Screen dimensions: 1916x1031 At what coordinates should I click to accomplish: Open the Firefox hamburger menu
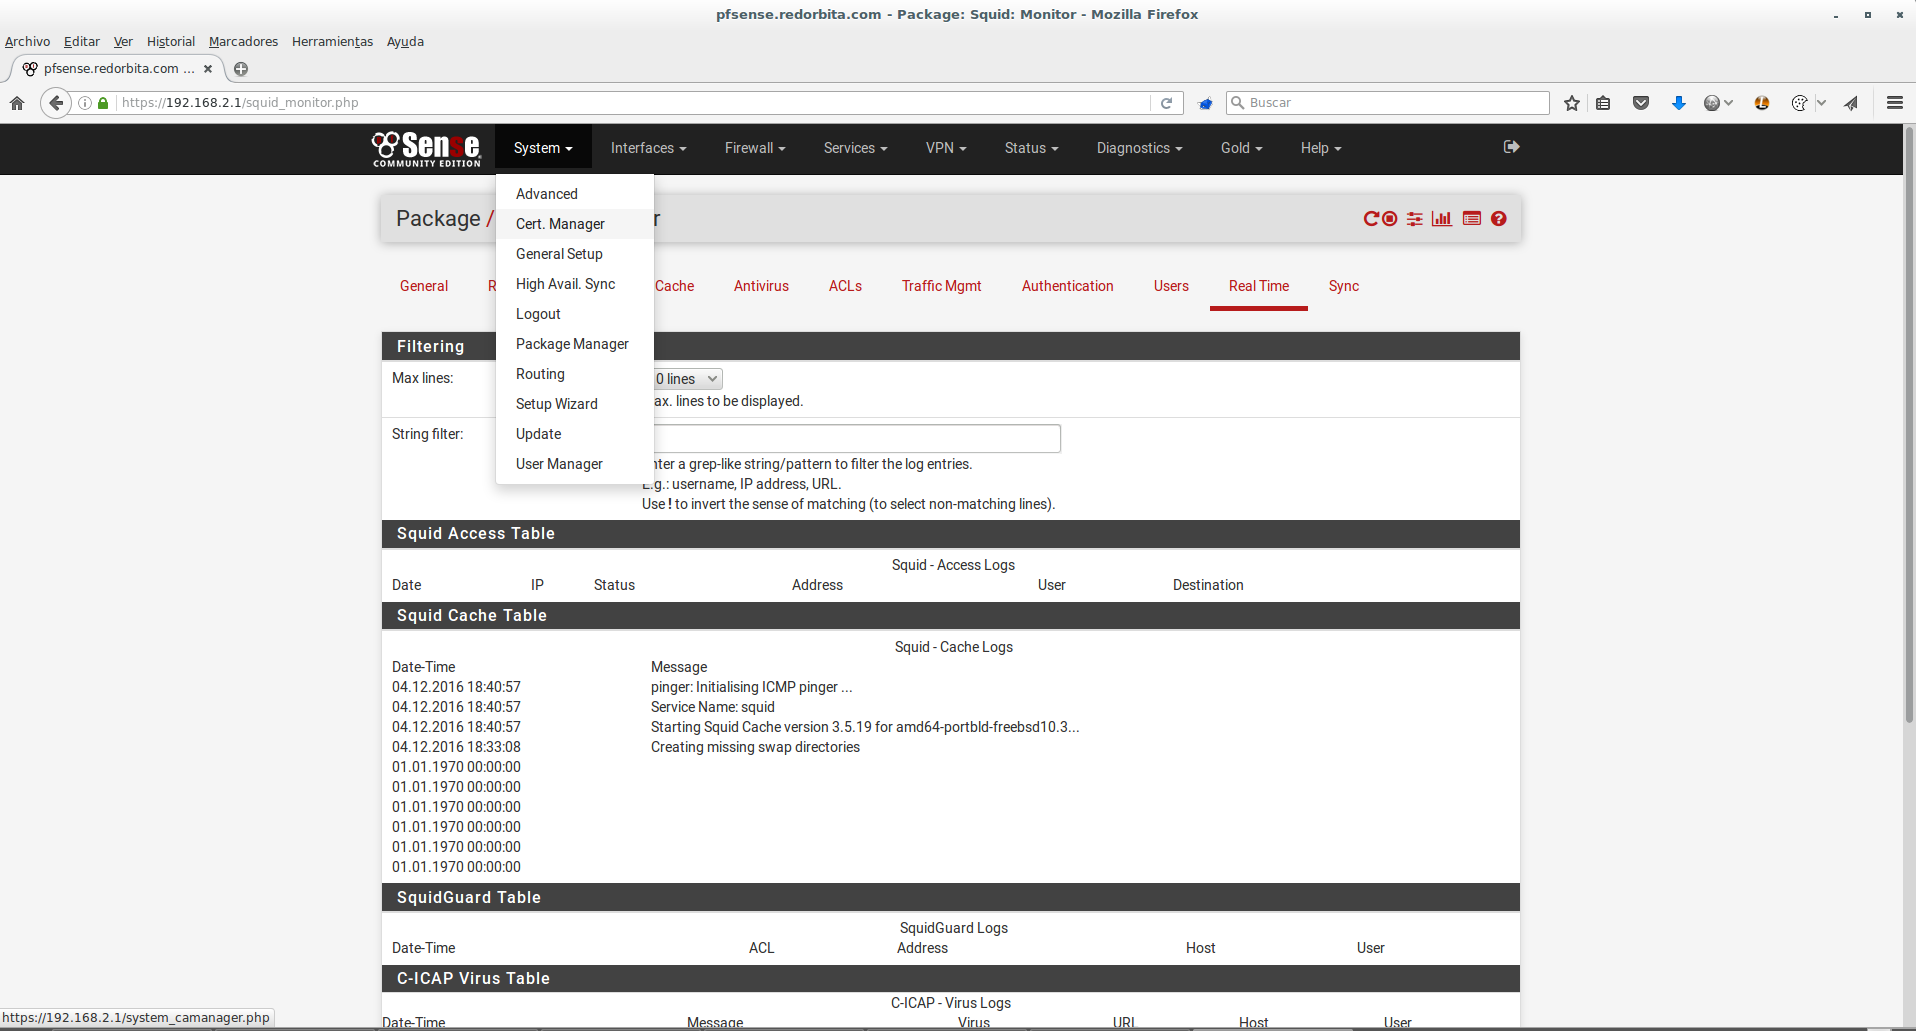tap(1894, 103)
